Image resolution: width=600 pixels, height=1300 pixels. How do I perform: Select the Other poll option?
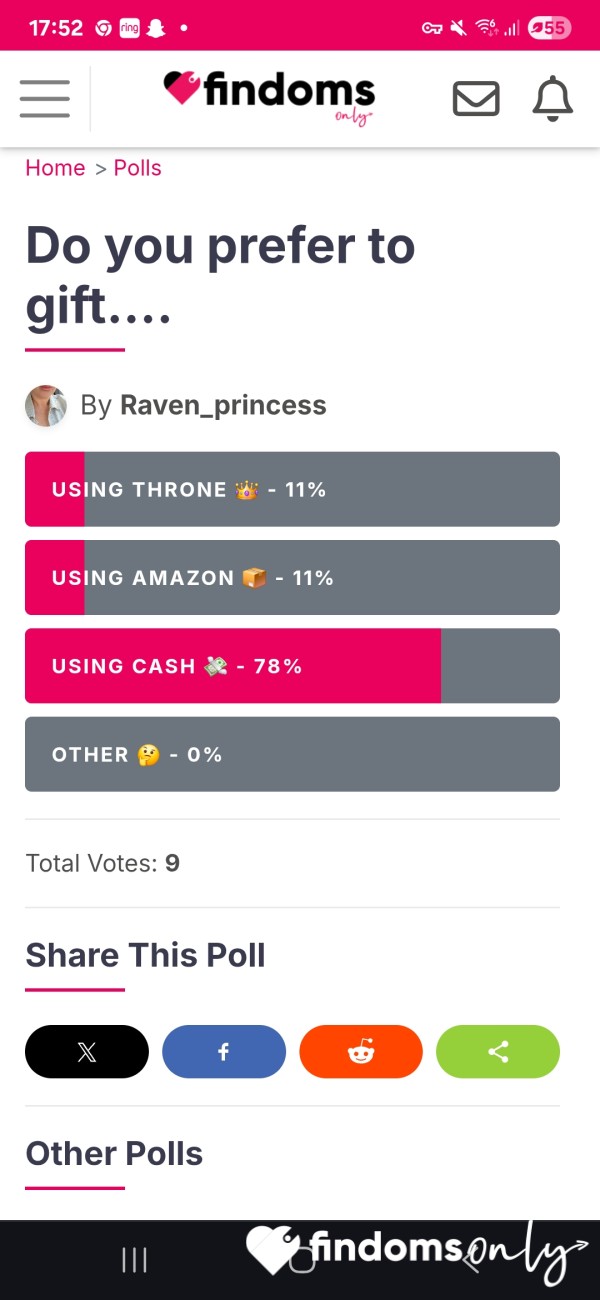pyautogui.click(x=292, y=754)
